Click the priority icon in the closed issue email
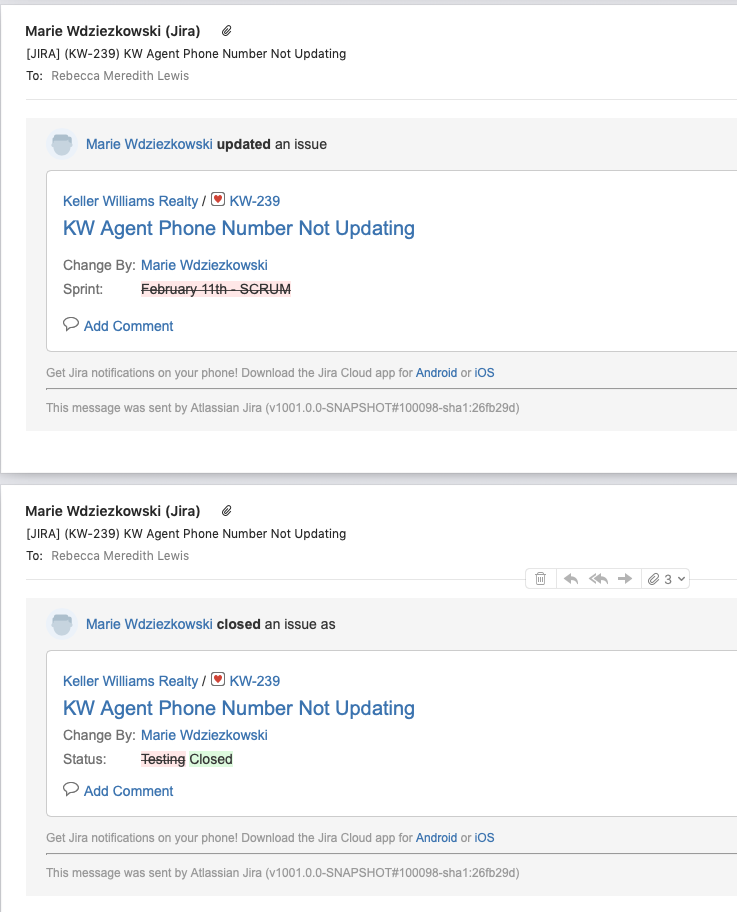This screenshot has height=912, width=737. tap(217, 679)
